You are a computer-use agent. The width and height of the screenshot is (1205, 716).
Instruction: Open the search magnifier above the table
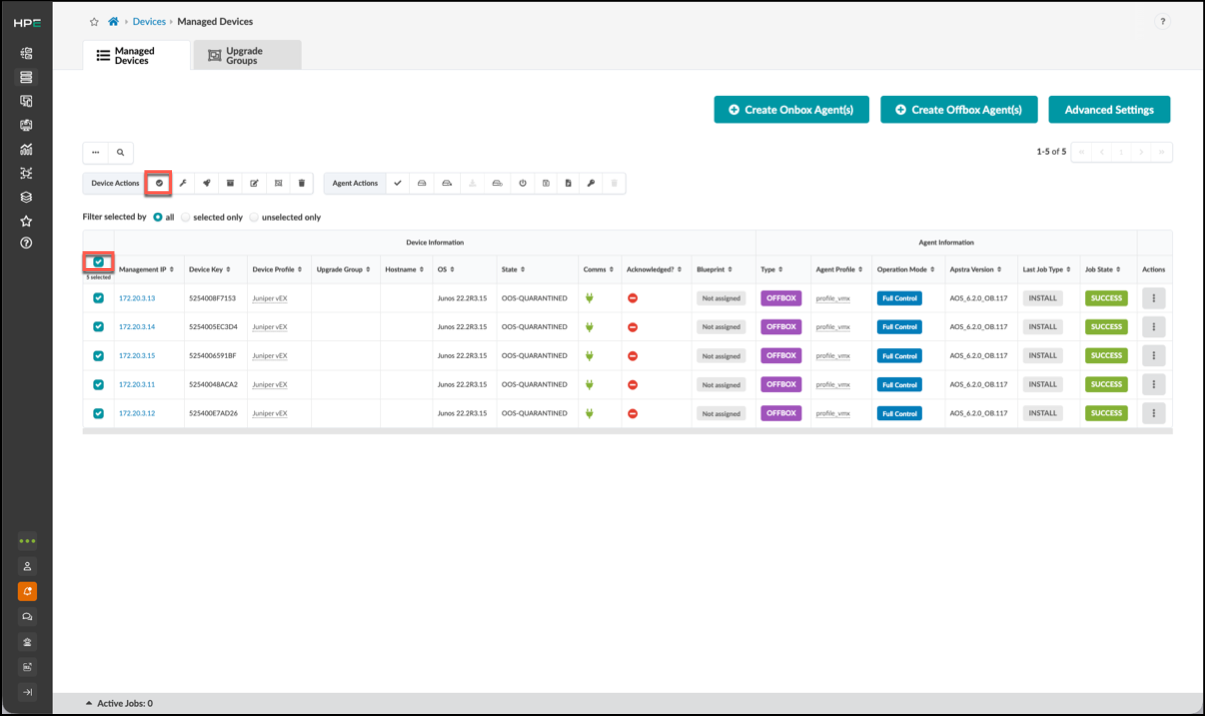tap(120, 152)
